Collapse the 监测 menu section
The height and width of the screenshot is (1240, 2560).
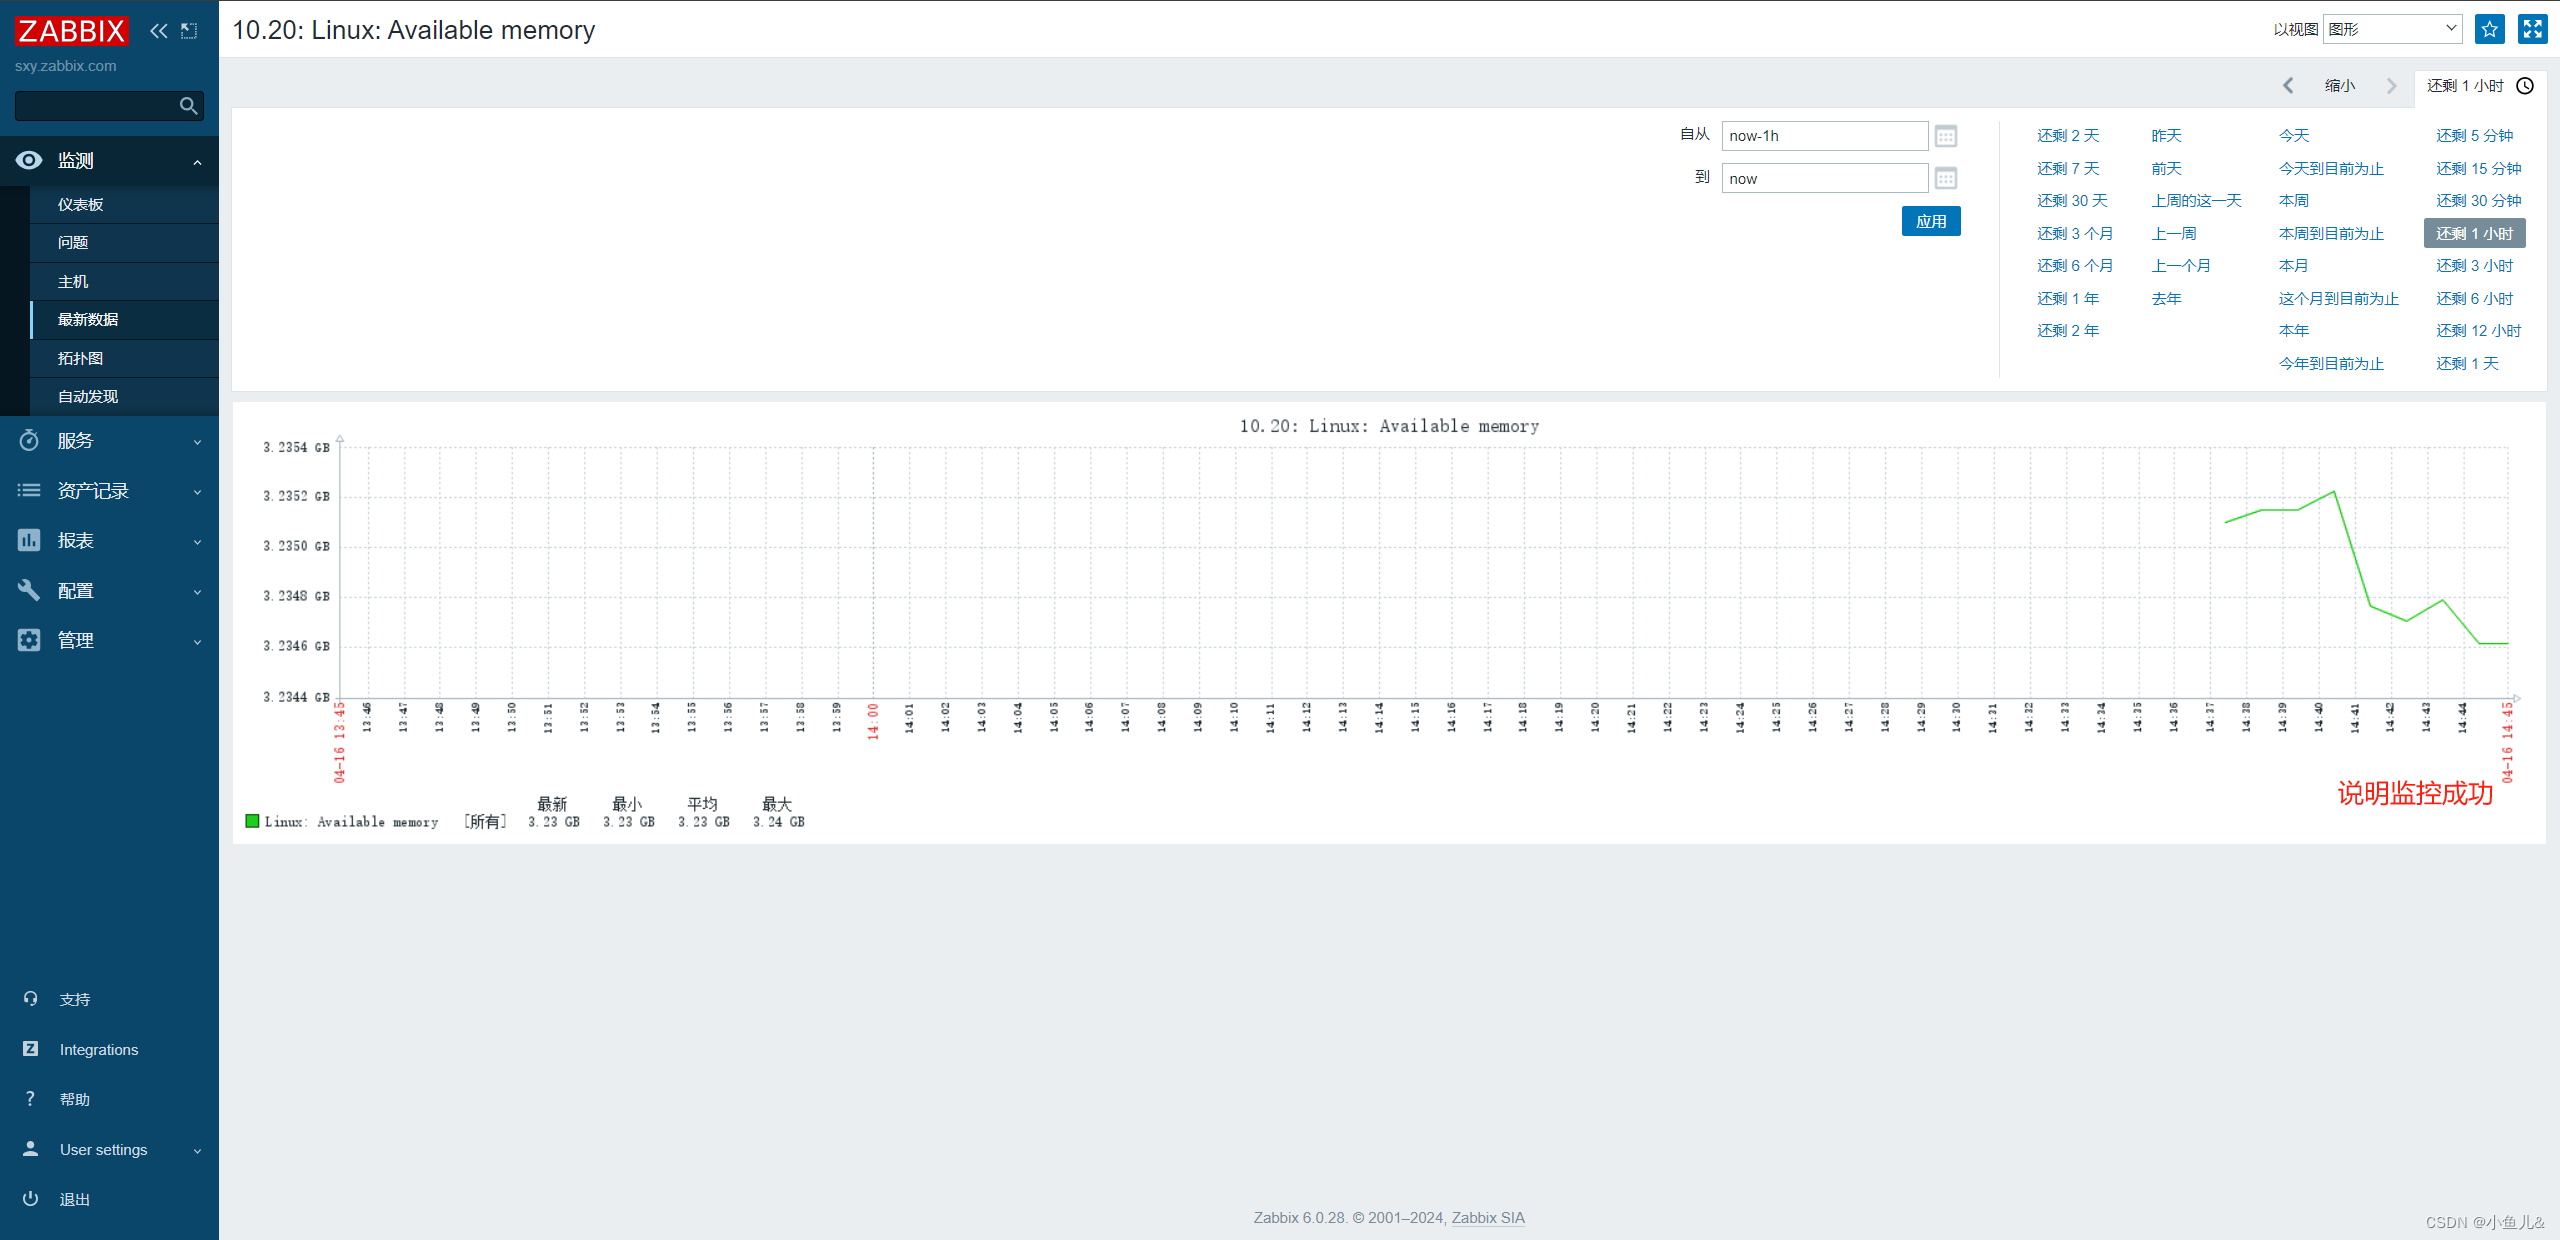tap(197, 162)
